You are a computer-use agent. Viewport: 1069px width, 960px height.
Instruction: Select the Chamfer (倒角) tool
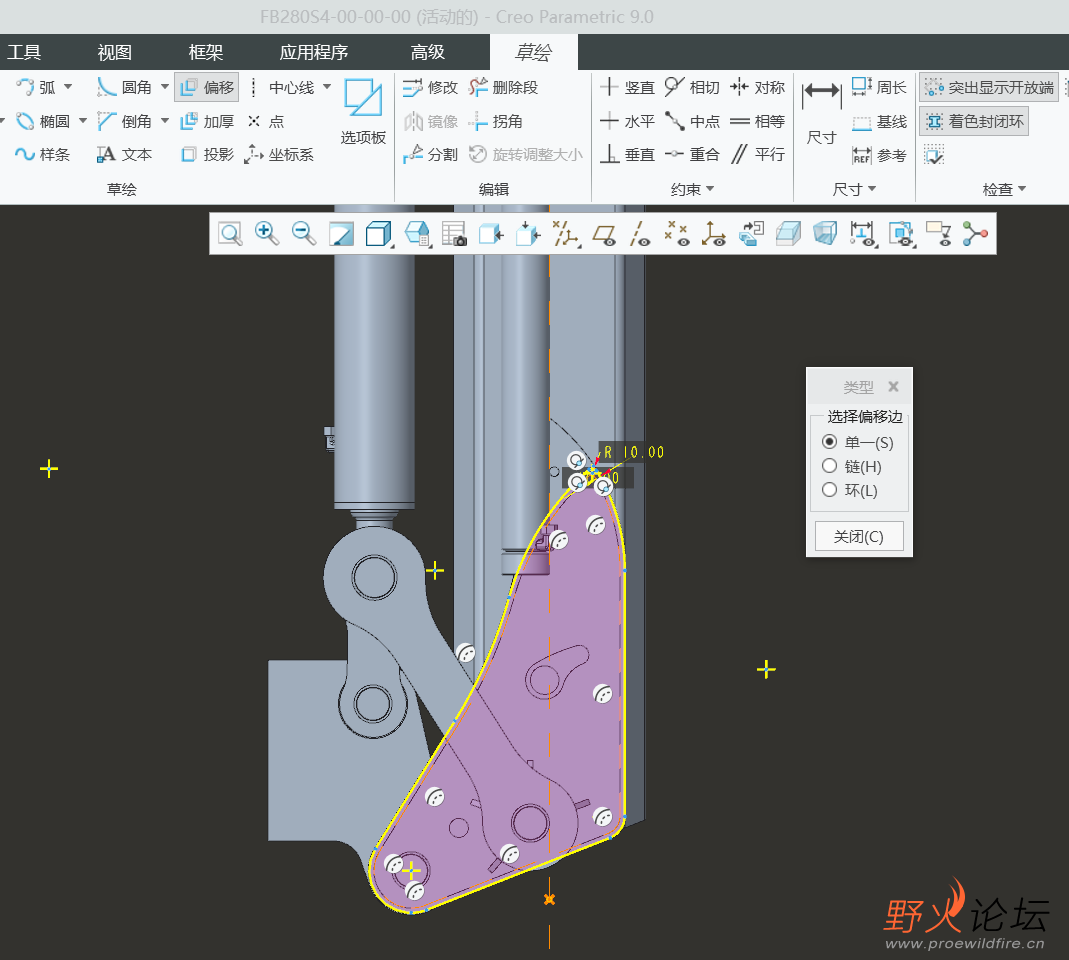pos(124,121)
